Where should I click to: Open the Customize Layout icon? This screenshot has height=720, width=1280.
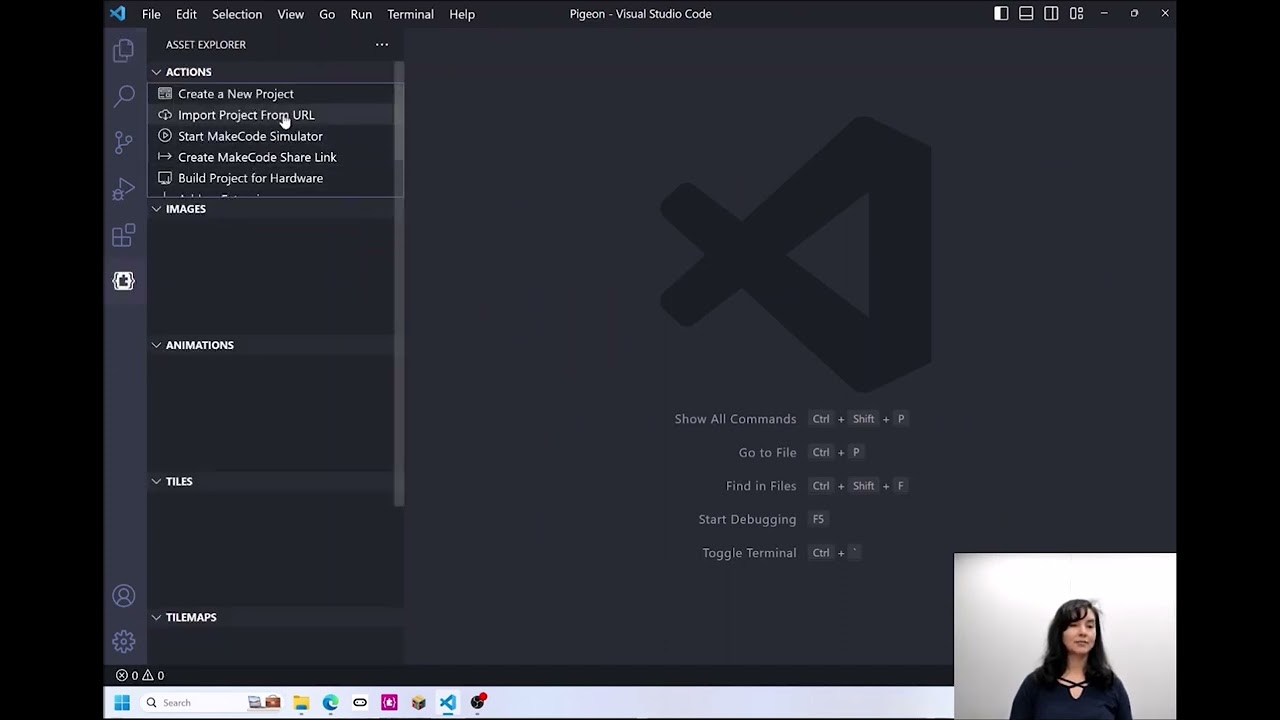pyautogui.click(x=1077, y=14)
